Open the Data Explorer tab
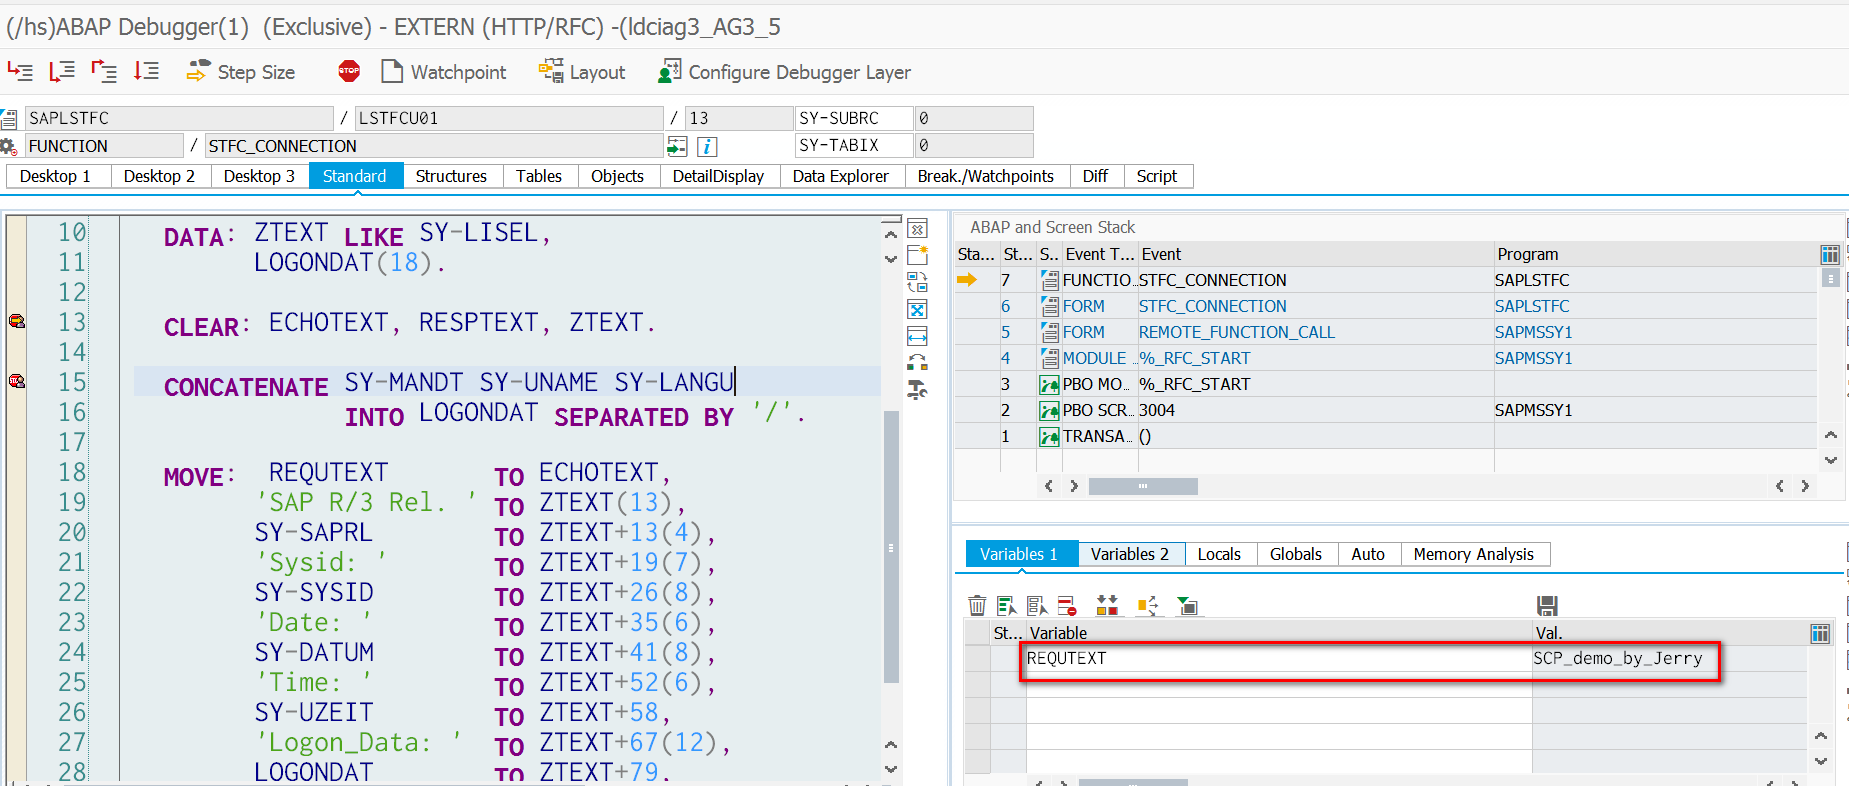This screenshot has height=786, width=1849. (841, 176)
